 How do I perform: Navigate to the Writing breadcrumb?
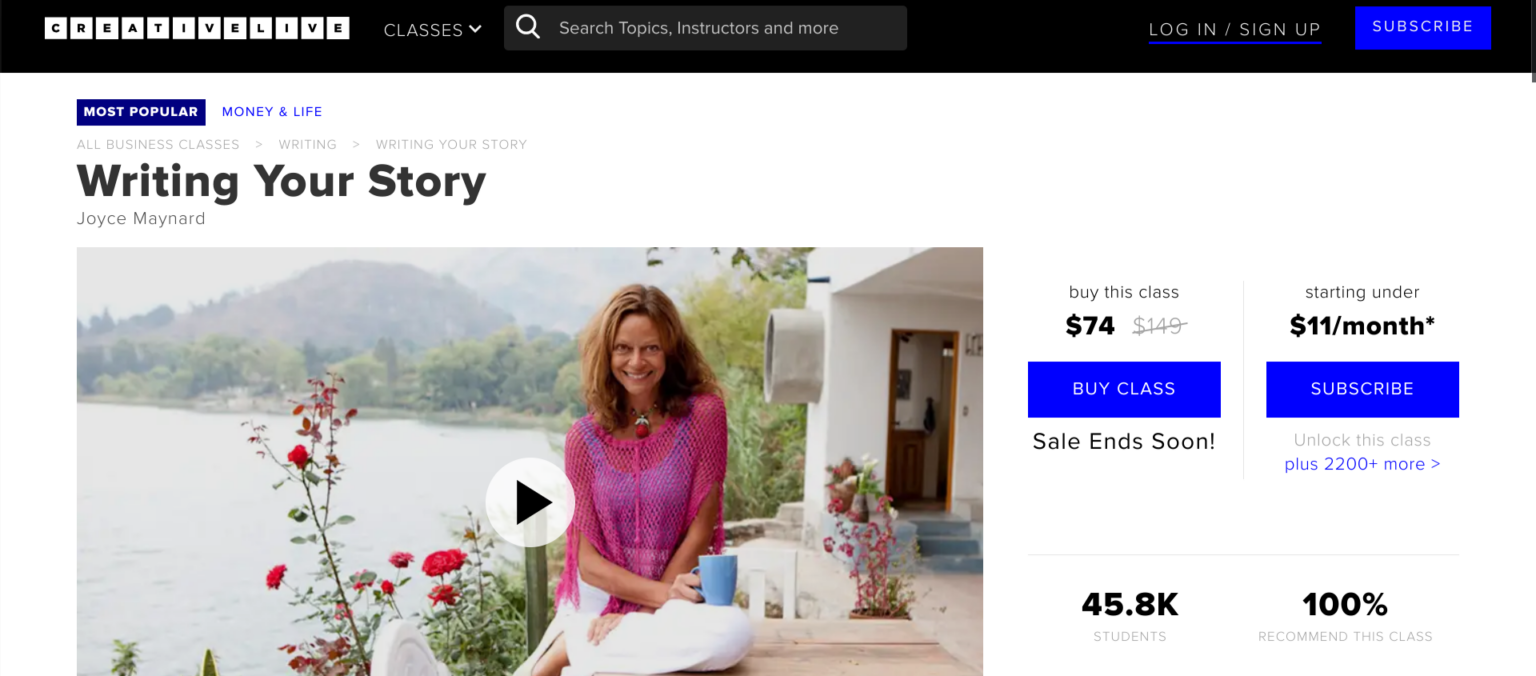coord(307,144)
